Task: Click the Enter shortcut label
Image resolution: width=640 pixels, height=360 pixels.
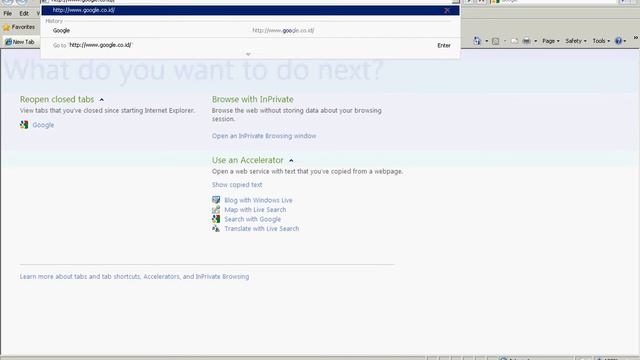Action: (444, 45)
